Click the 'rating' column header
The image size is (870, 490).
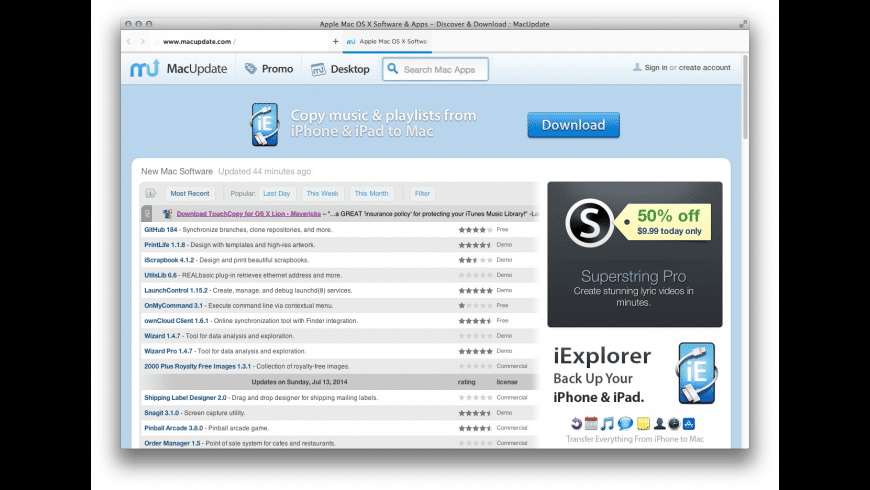[x=467, y=382]
